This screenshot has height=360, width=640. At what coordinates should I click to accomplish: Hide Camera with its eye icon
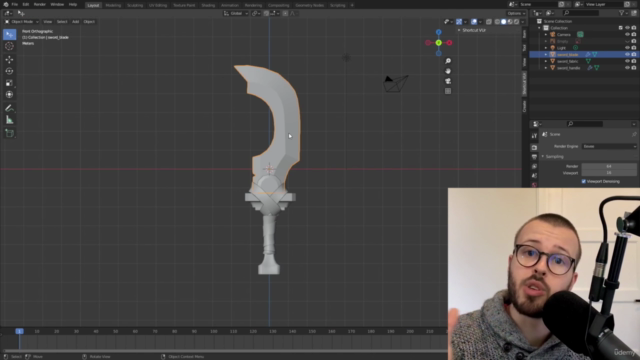click(627, 35)
